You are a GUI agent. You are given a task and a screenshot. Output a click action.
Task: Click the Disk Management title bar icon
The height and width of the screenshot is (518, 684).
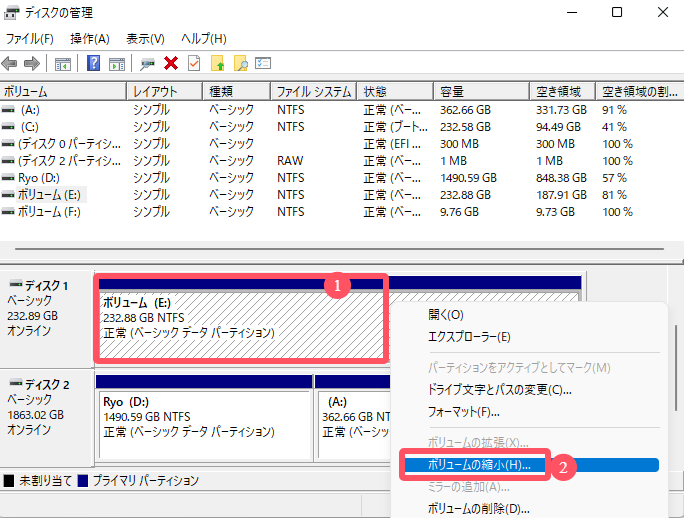pyautogui.click(x=11, y=13)
